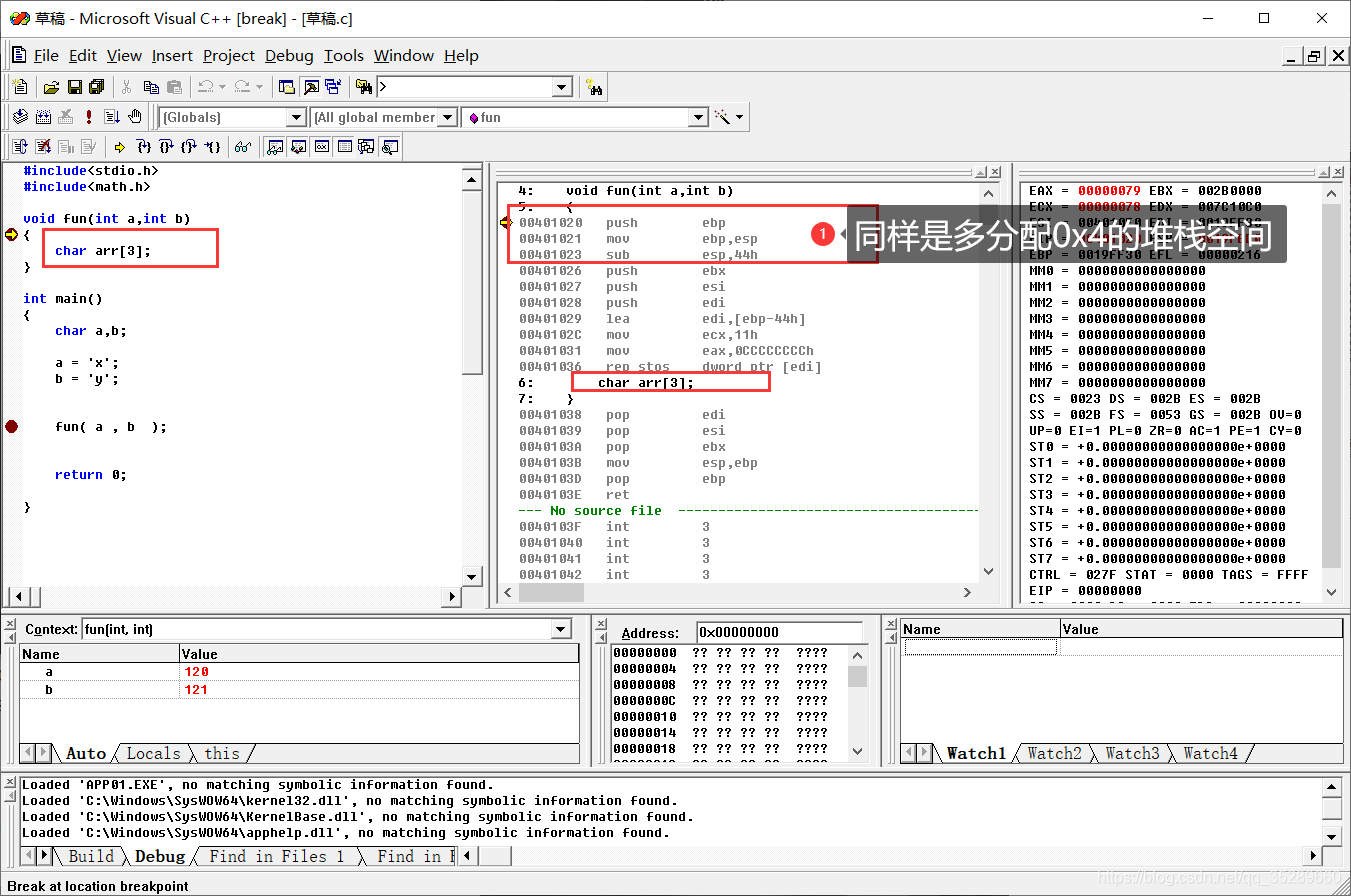
Task: Toggle the breakpoint with the hand icon
Action: 135,117
